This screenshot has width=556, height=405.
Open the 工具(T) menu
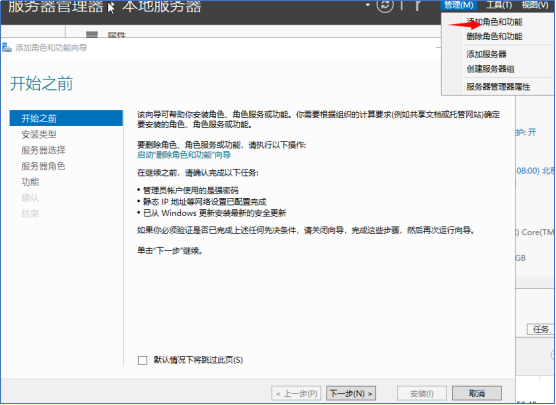point(499,5)
